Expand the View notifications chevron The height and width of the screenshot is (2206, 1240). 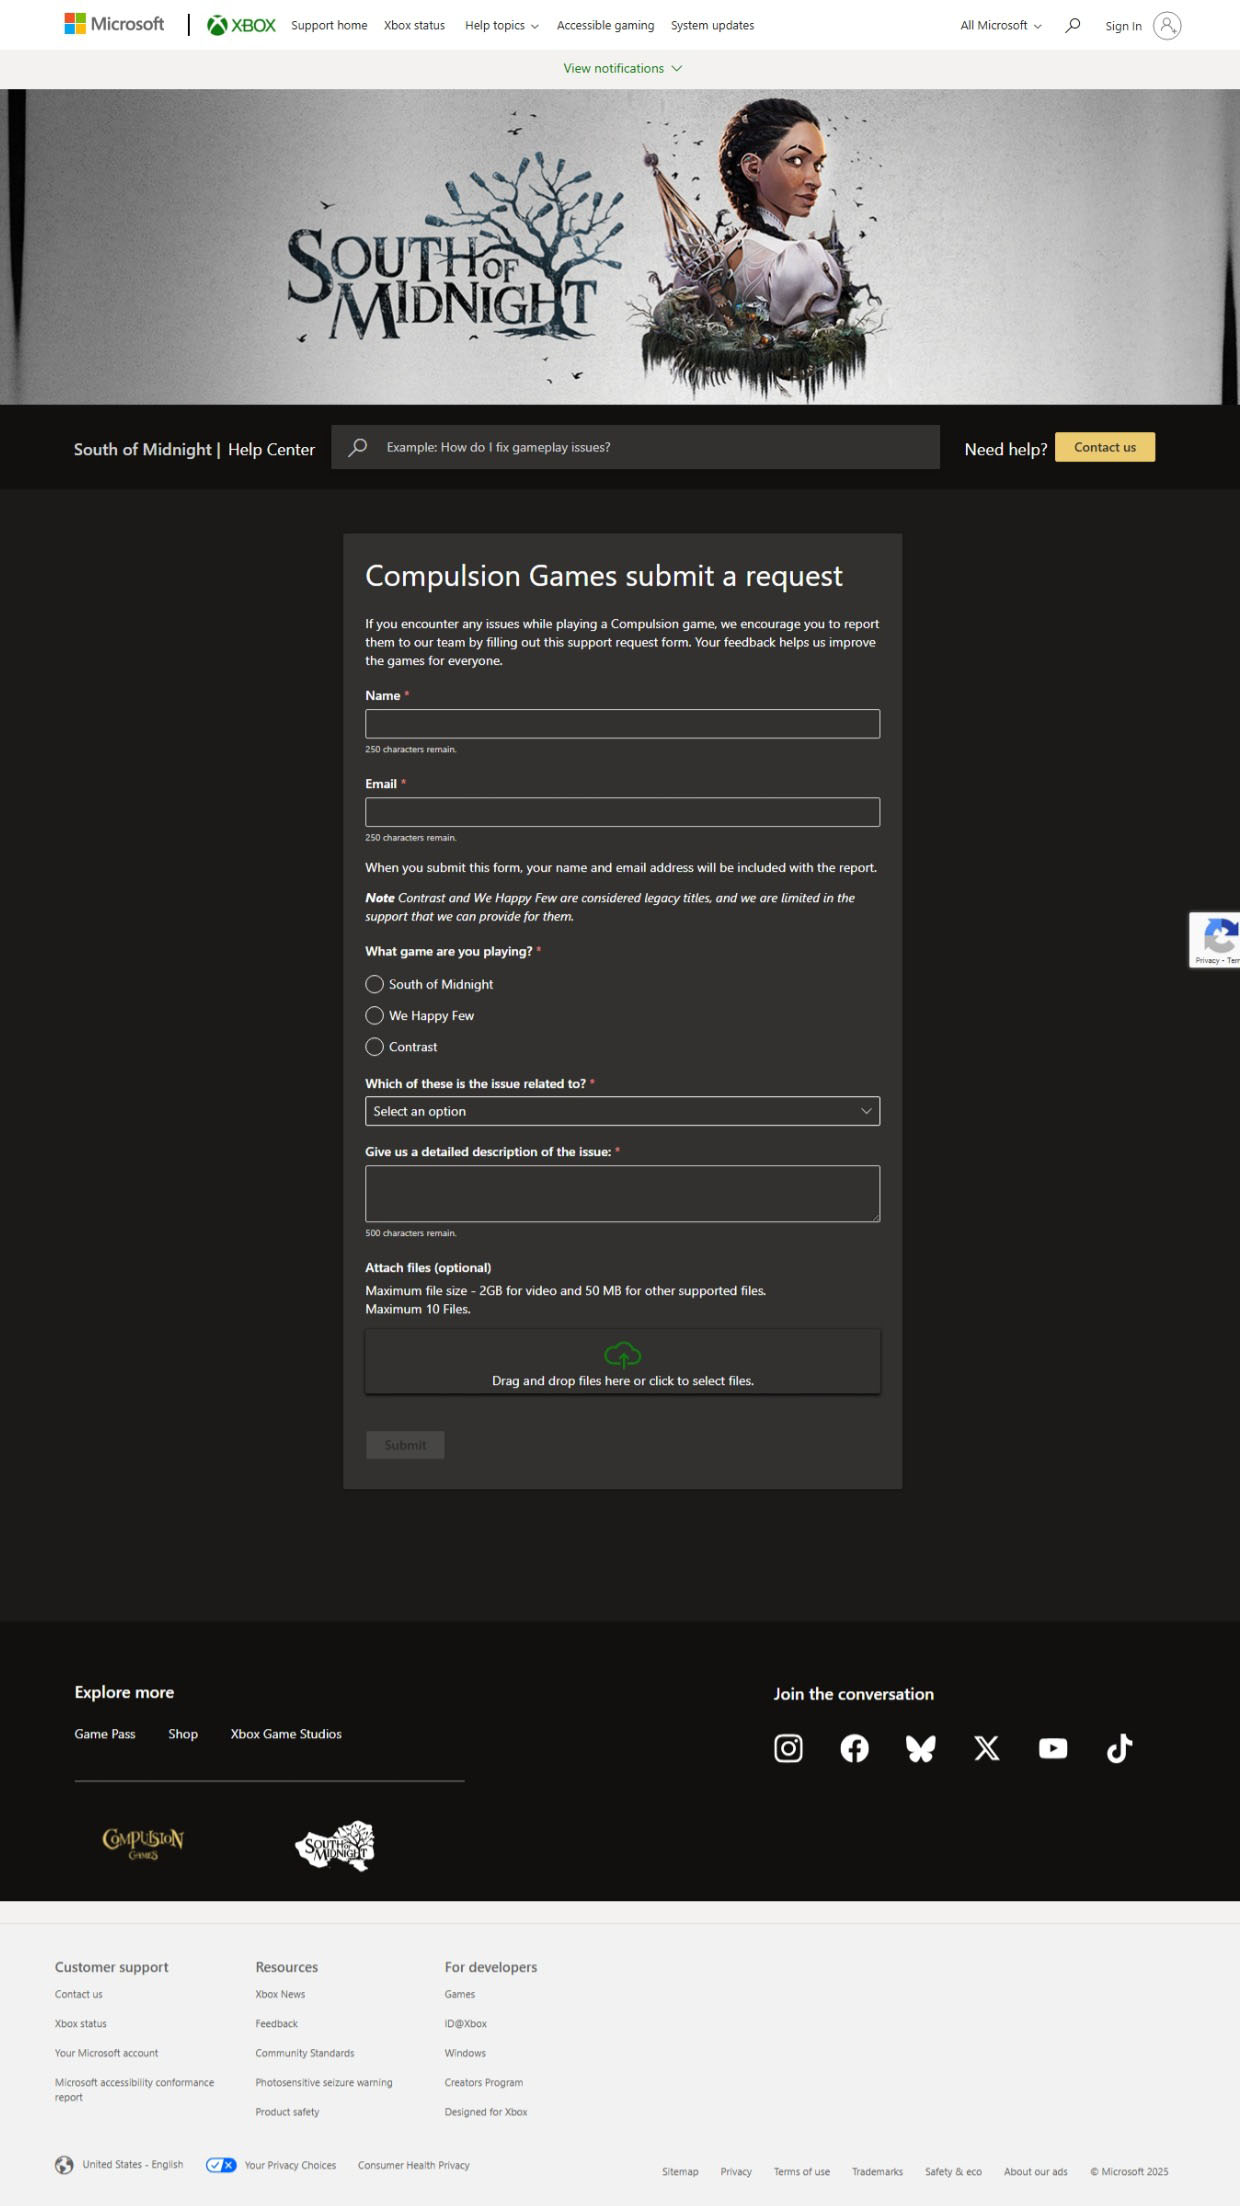point(677,69)
